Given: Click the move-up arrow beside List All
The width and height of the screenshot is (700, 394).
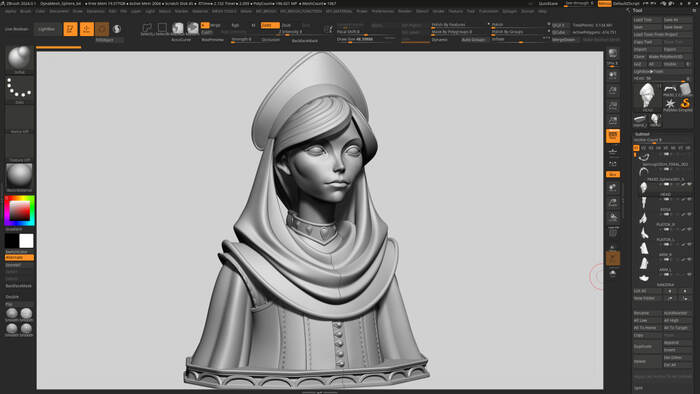Looking at the screenshot, I should (670, 291).
